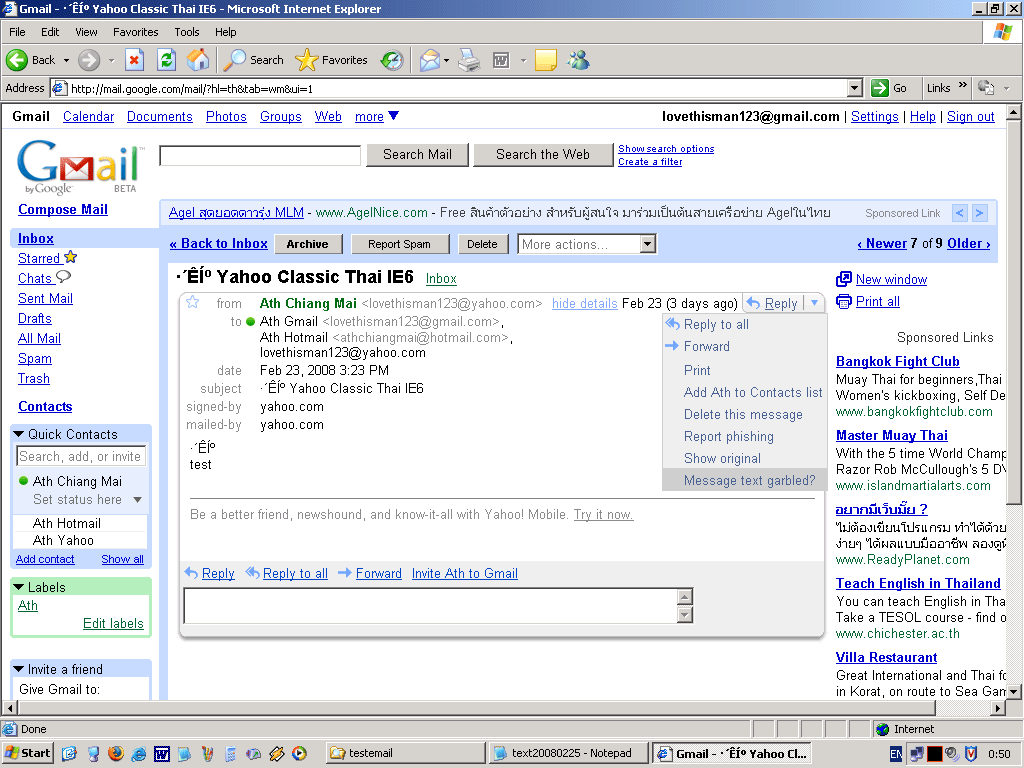Open the Compose Mail link
Viewport: 1024px width, 768px height.
(63, 210)
